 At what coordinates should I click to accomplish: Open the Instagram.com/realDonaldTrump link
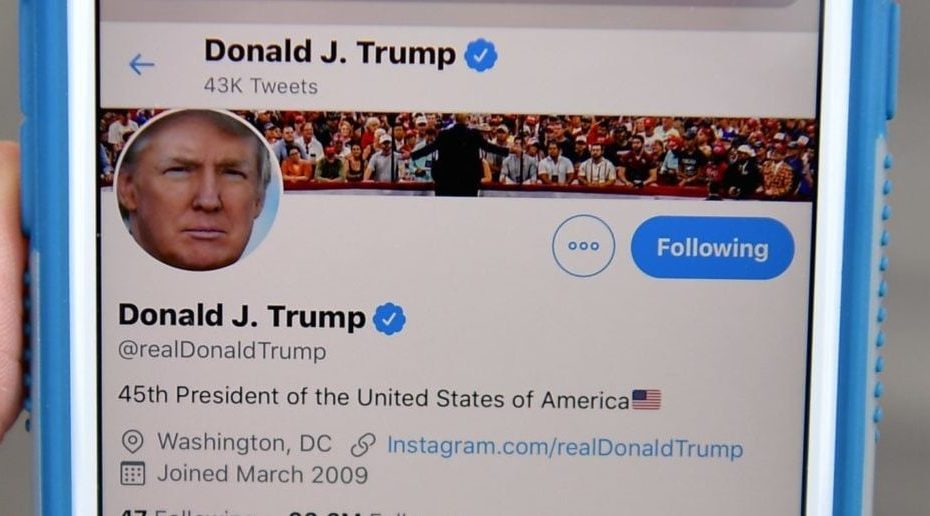[x=565, y=447]
